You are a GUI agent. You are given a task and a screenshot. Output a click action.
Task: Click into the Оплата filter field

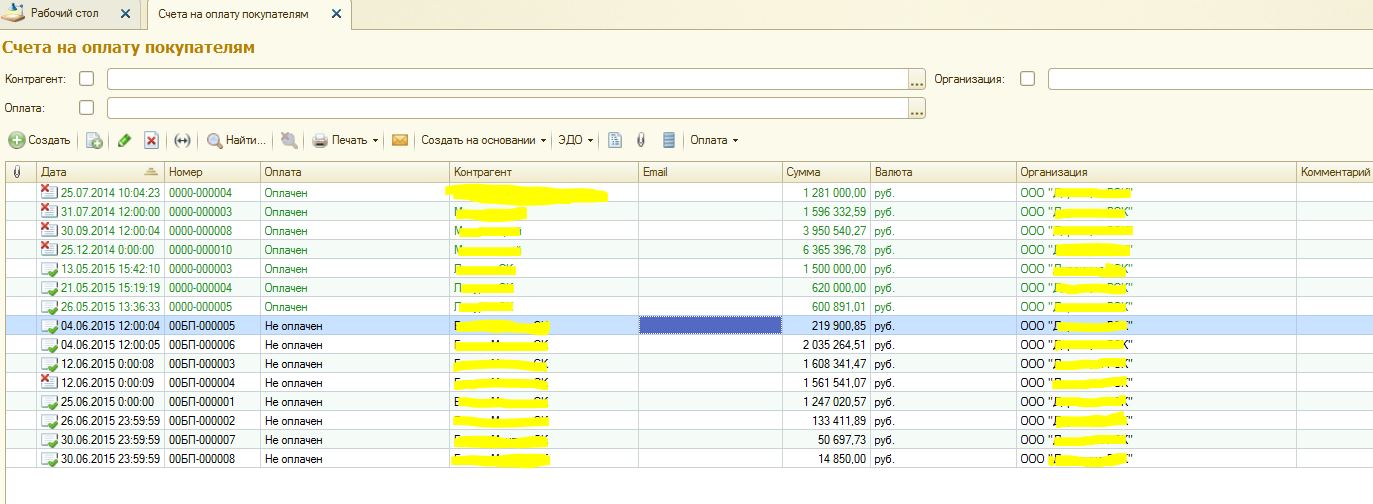tap(507, 108)
